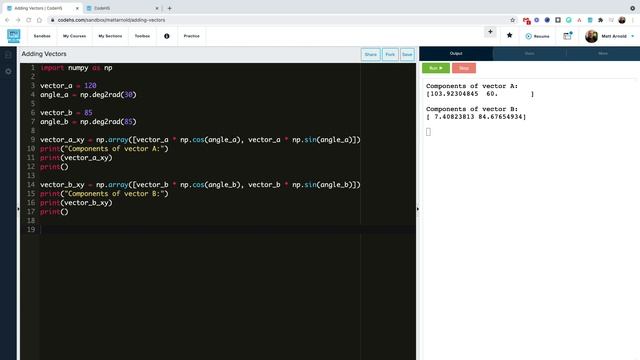Click the info circle icon in the nav bar

point(167,36)
